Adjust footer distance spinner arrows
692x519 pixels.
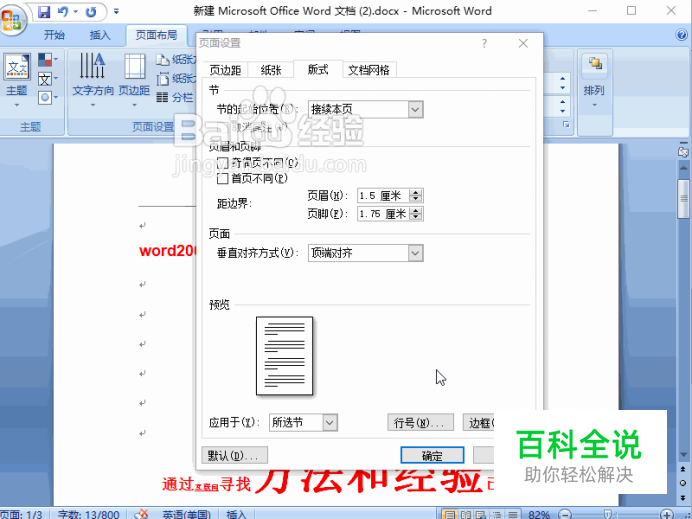(x=416, y=214)
